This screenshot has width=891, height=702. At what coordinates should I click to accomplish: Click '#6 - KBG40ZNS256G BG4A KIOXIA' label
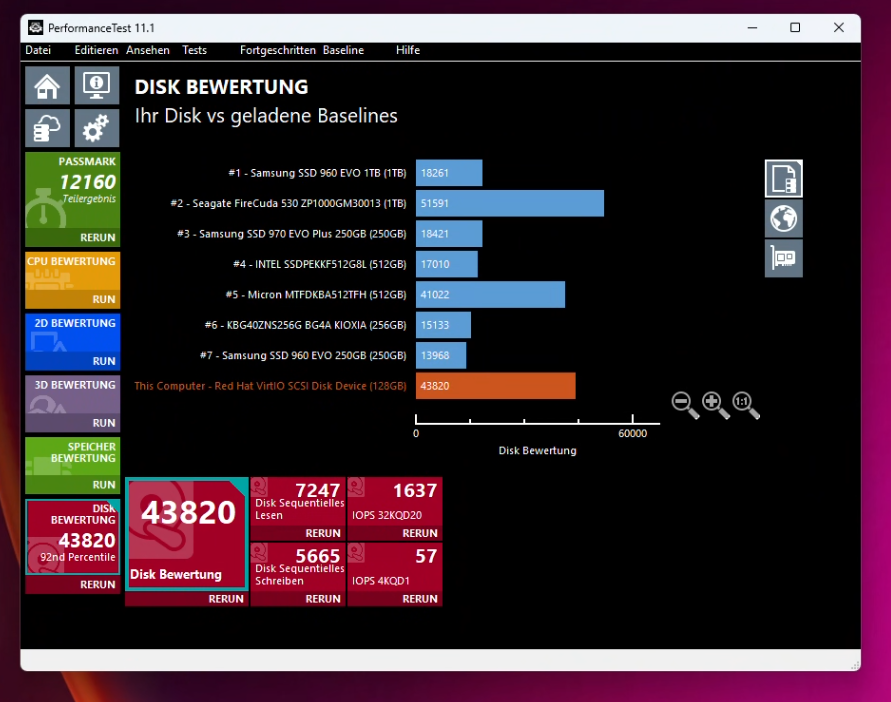pos(305,325)
